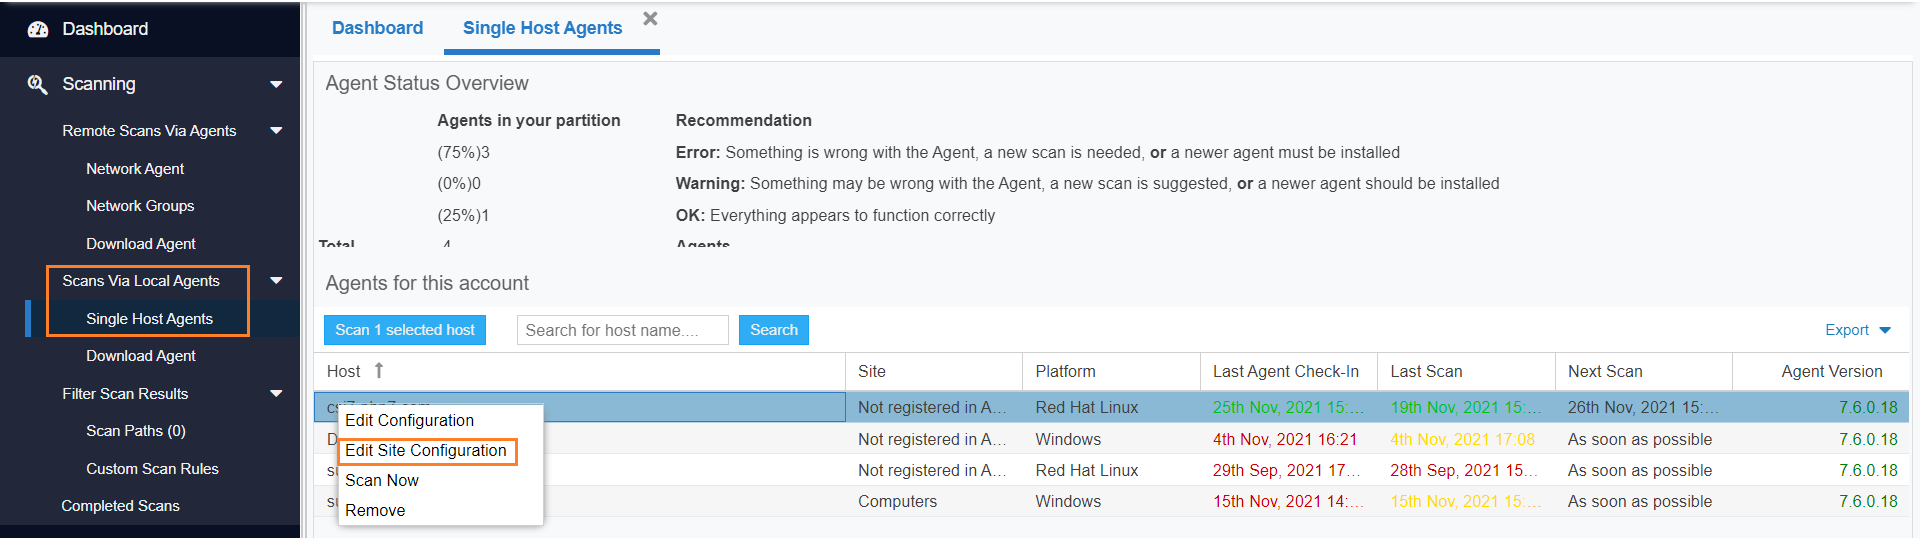Select Remove in the context menu
Screen dimensions: 1920x538
click(375, 511)
